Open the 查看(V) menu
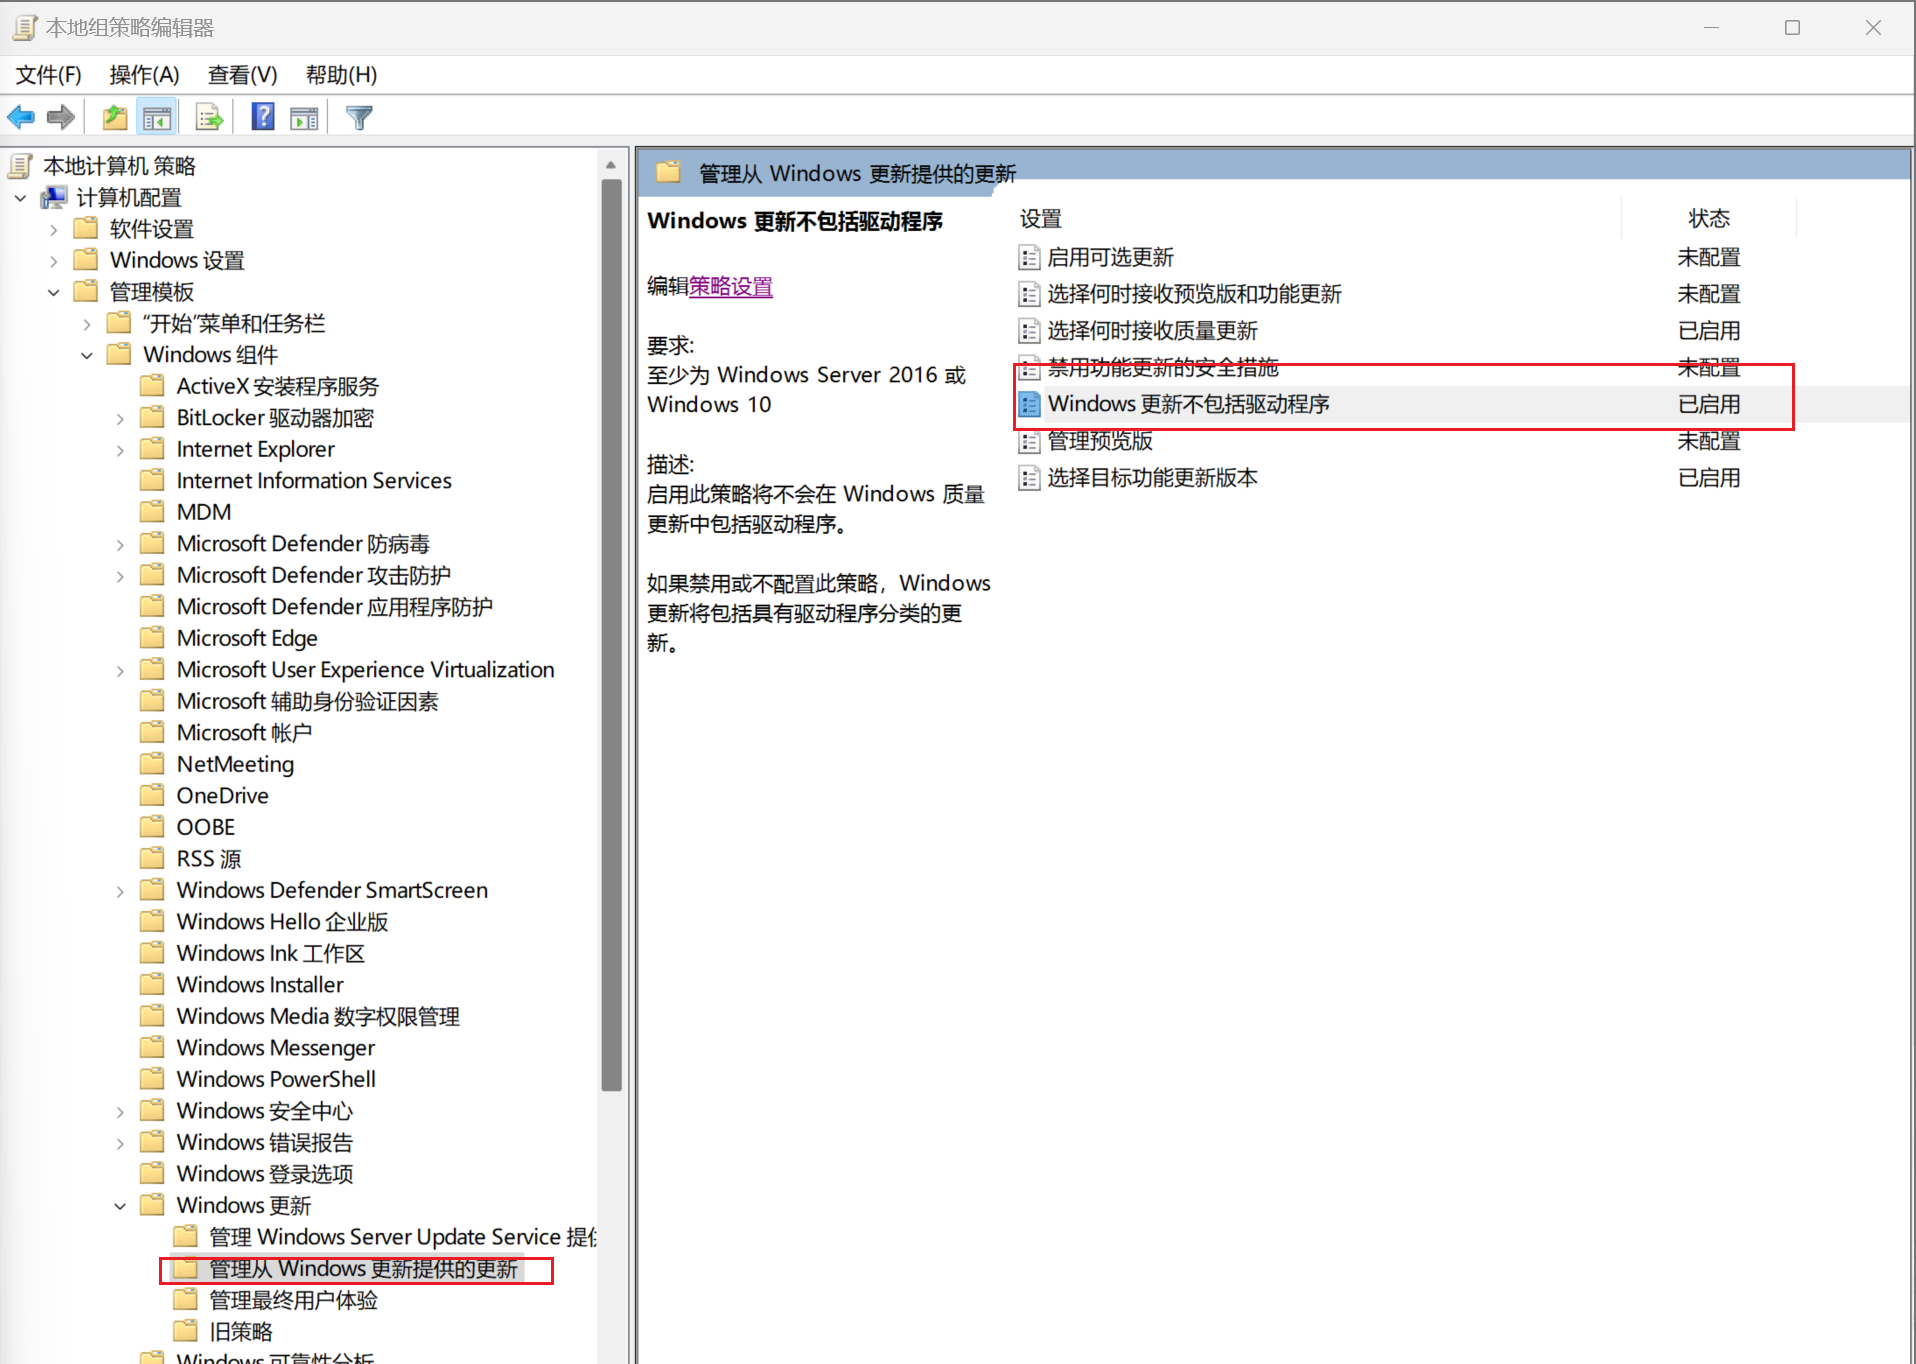Screen dimensions: 1916x1364 click(x=242, y=75)
